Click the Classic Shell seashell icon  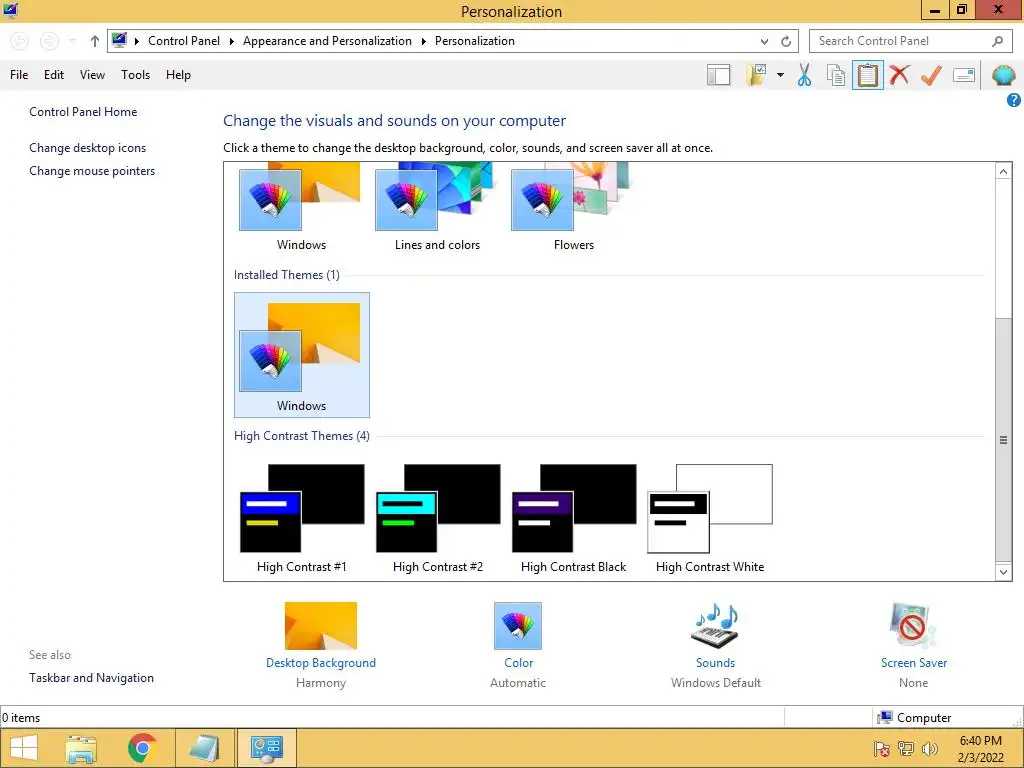click(x=1004, y=75)
